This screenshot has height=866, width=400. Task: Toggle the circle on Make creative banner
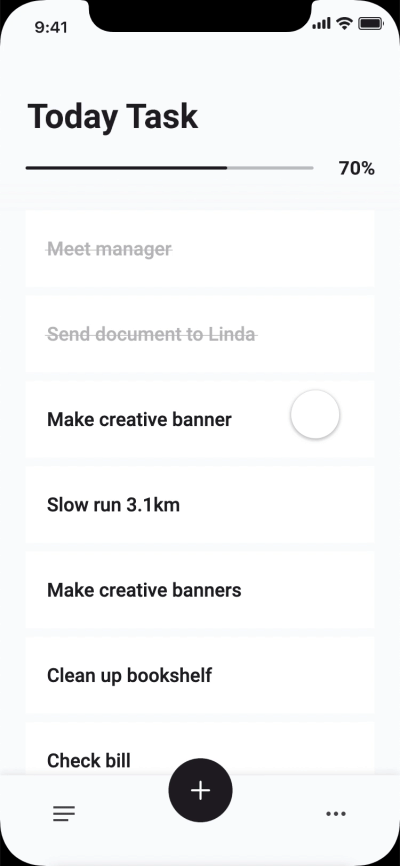point(315,414)
